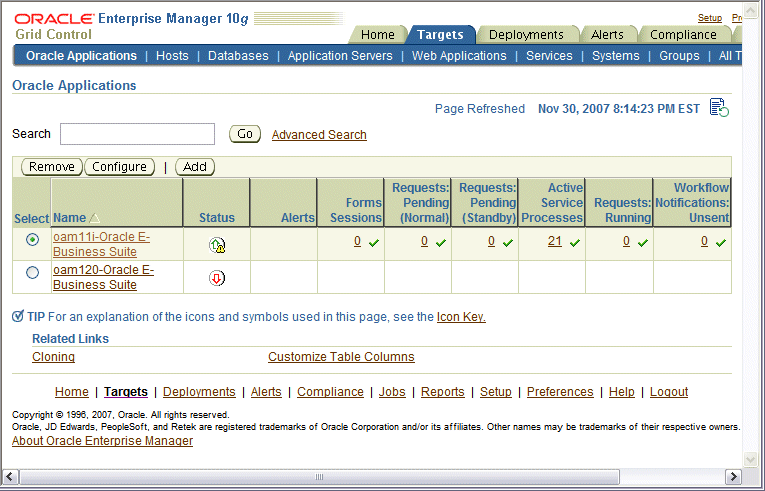Screen dimensions: 765x491
Task: Open the Application Servers subtab
Action: tap(340, 56)
